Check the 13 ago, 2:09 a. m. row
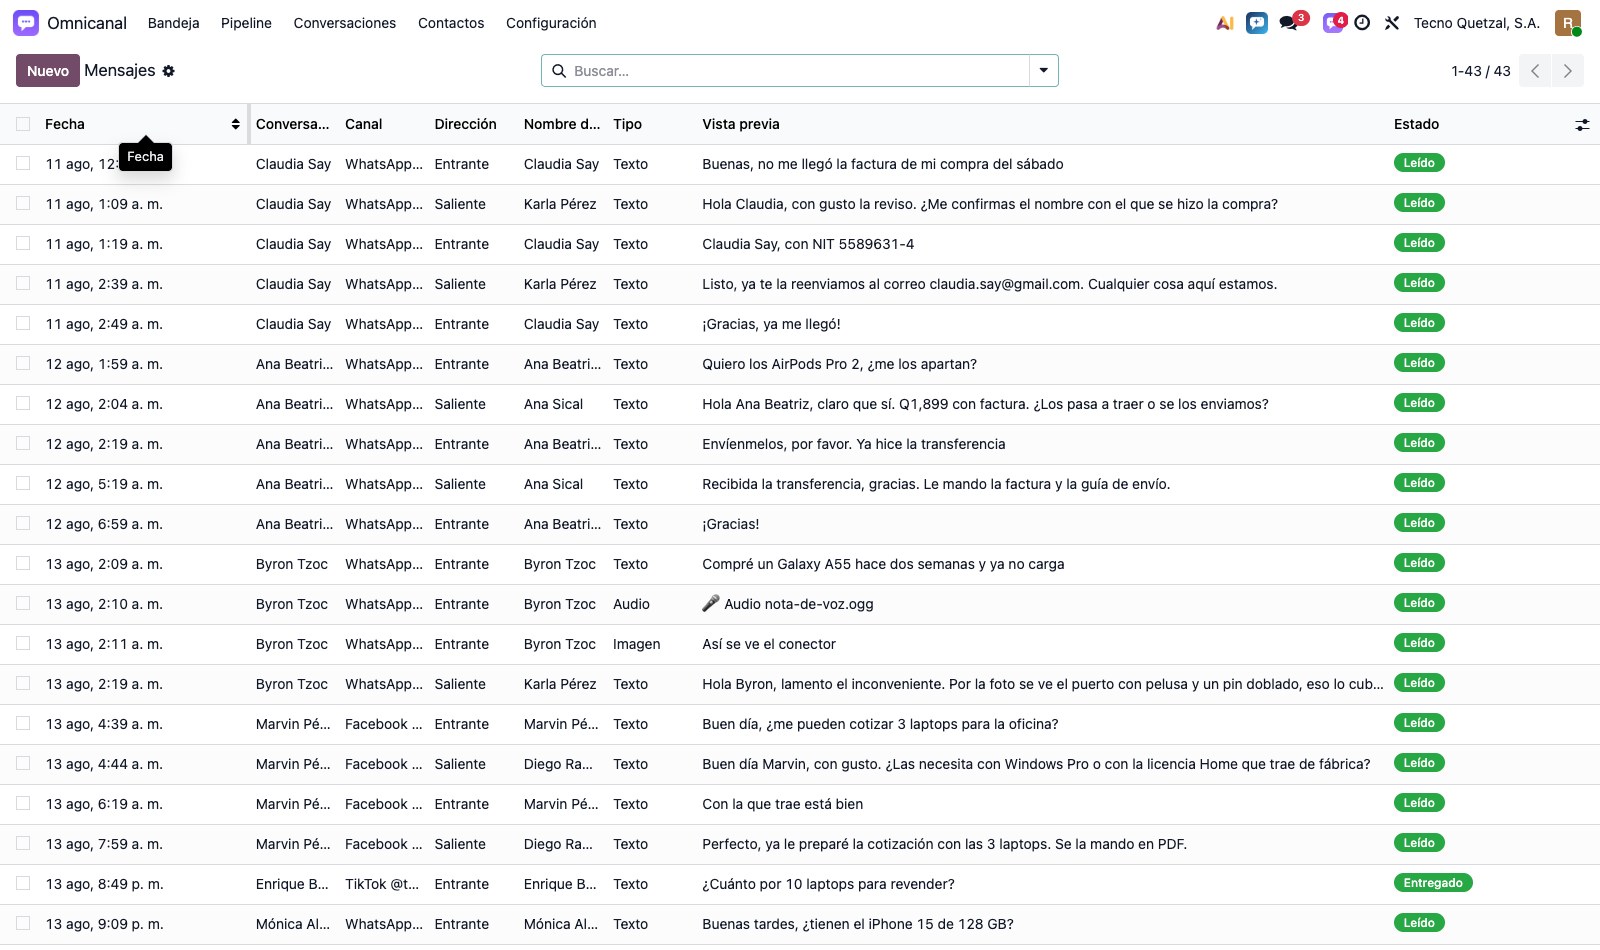 [x=23, y=564]
